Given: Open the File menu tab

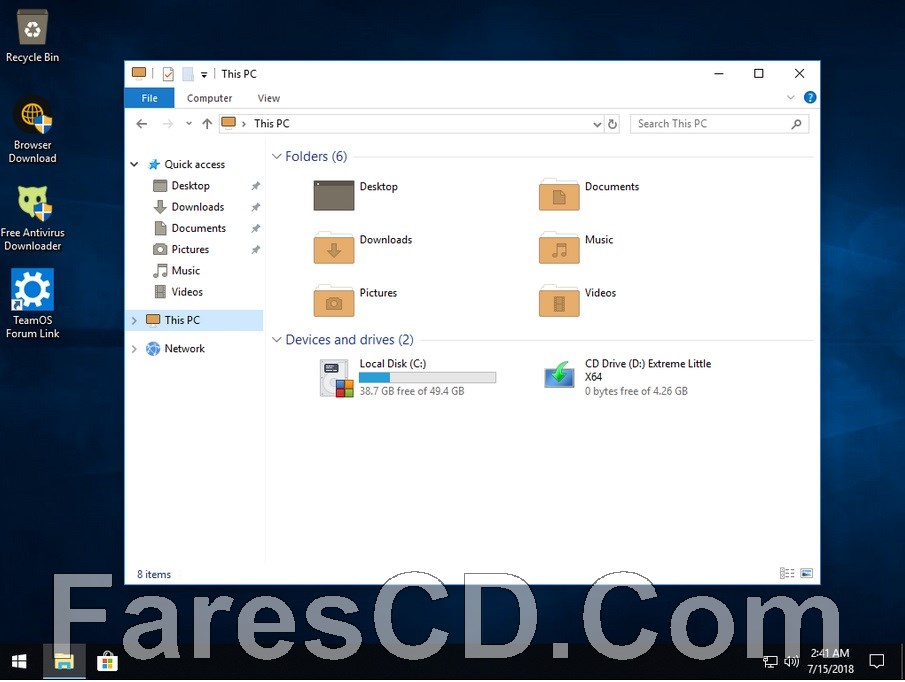Looking at the screenshot, I should pyautogui.click(x=149, y=98).
